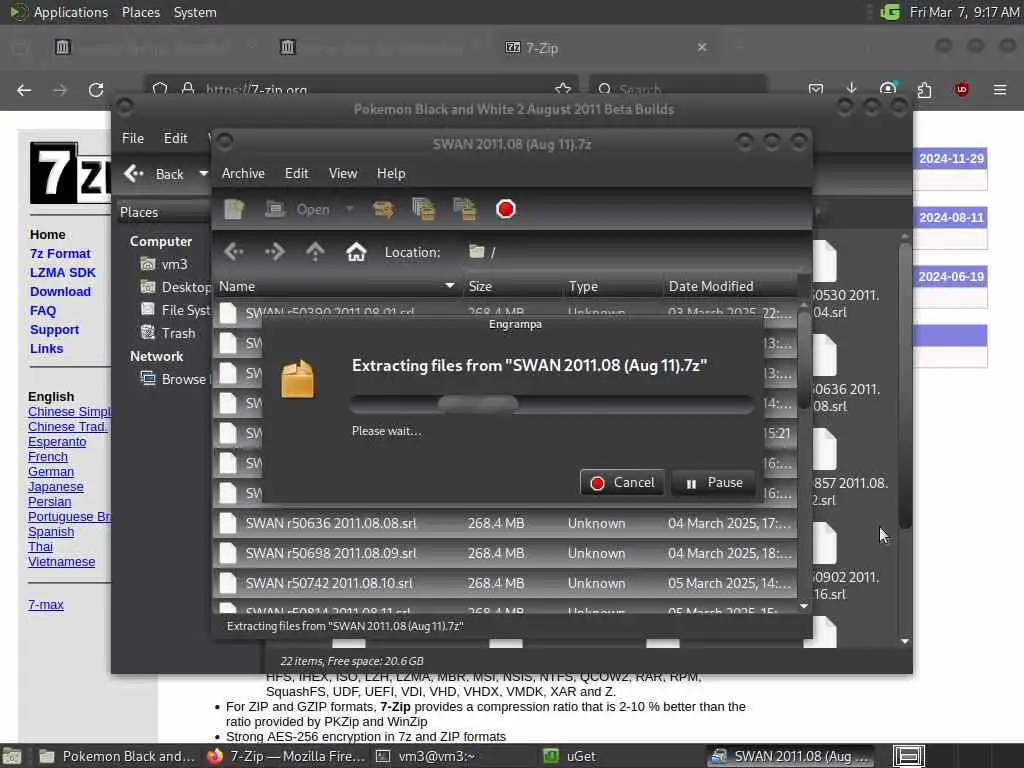Screen dimensions: 1024x768
Task: Click the Location path field
Action: (x=633, y=252)
